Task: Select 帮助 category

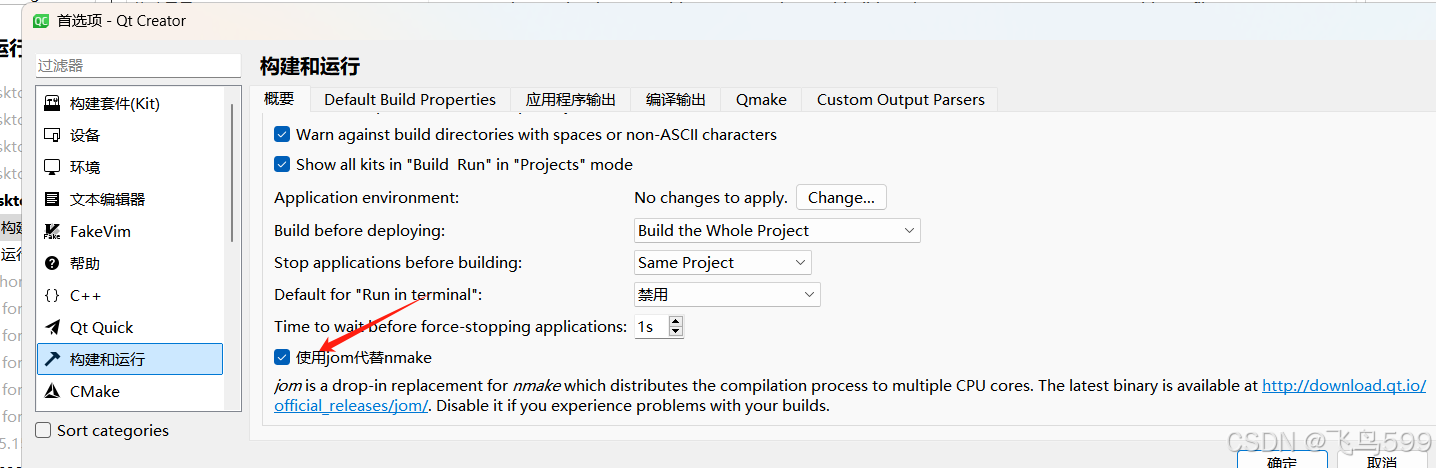Action: point(130,263)
